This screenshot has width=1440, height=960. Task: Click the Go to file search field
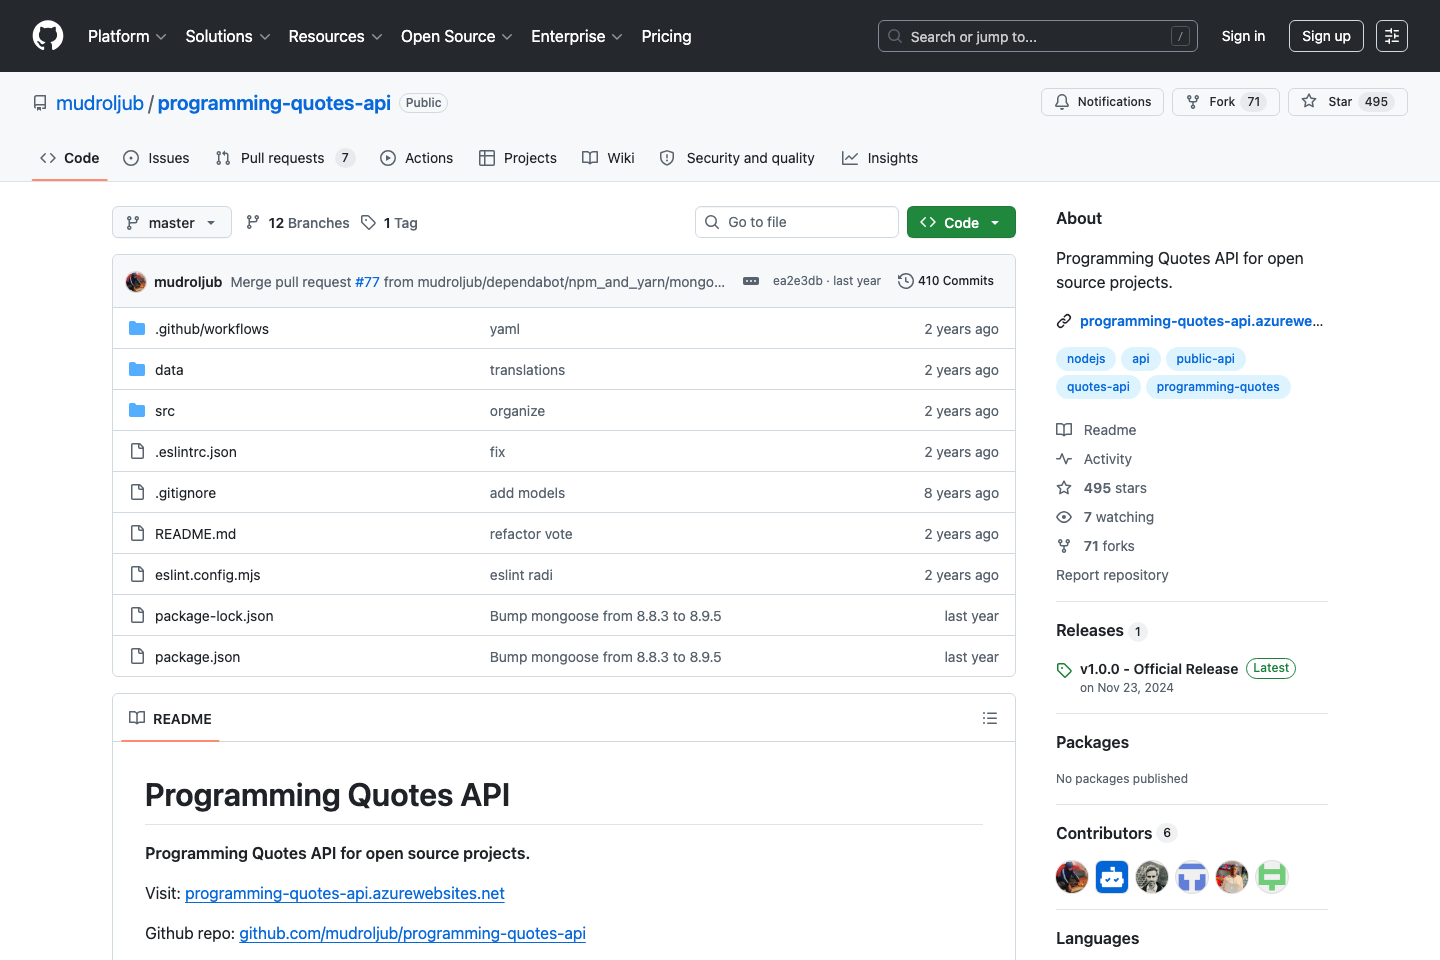point(796,221)
